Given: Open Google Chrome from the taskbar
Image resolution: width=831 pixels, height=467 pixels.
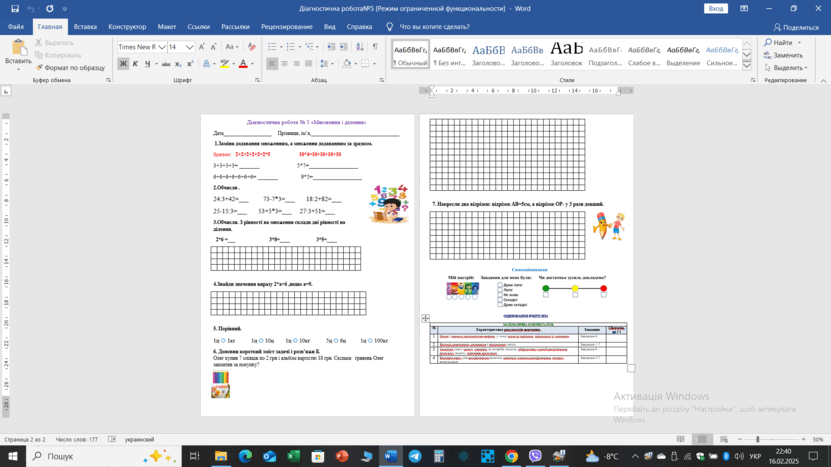Looking at the screenshot, I should (511, 456).
